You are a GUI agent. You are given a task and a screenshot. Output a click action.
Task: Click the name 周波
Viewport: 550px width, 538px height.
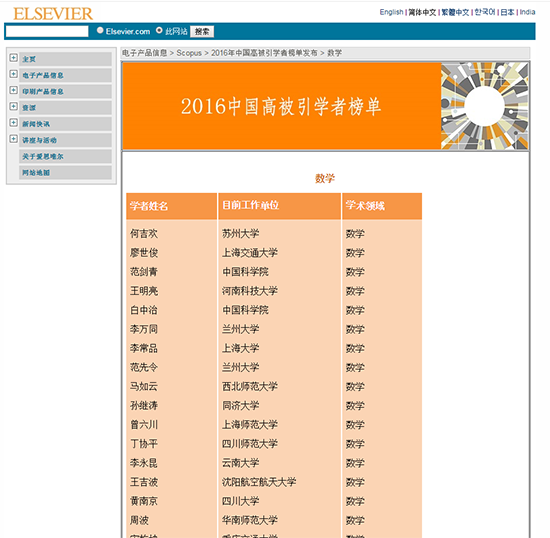click(x=139, y=520)
